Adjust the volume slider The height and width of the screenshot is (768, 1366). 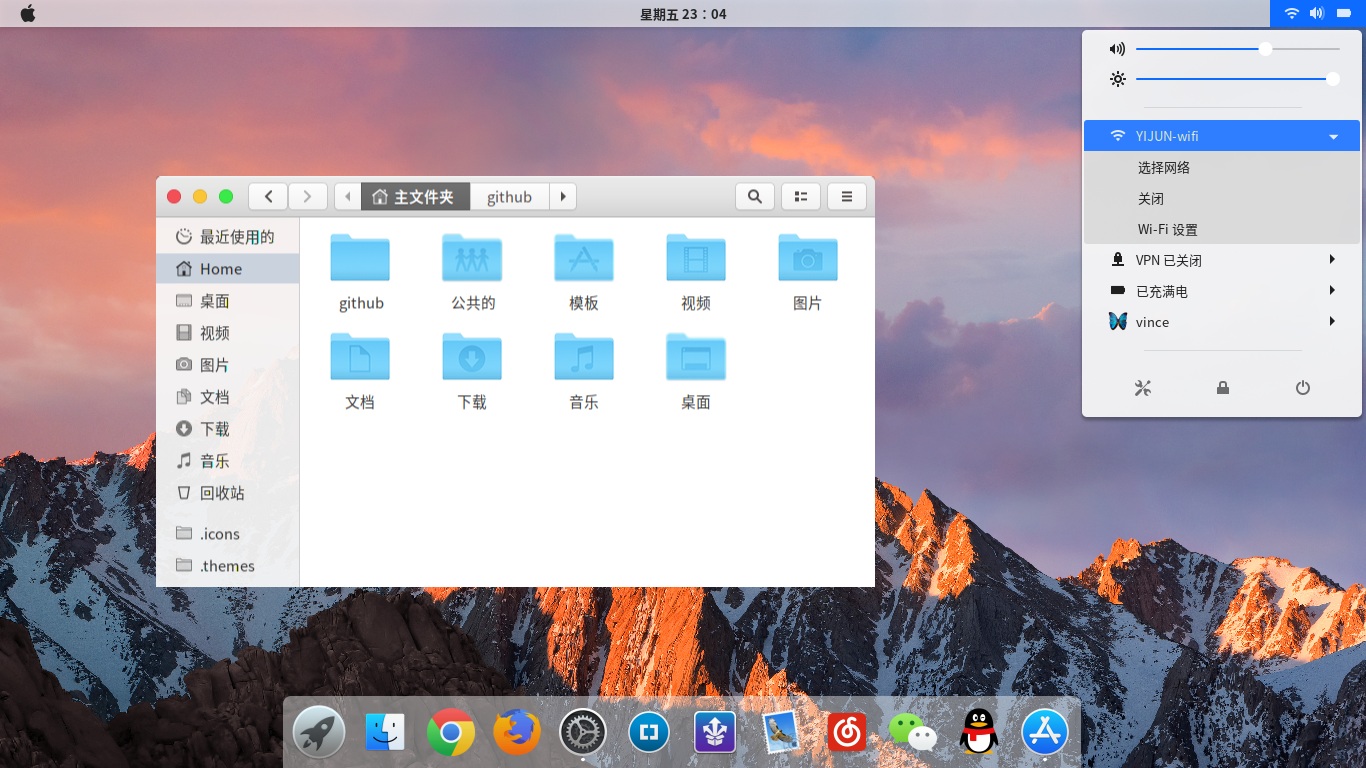[x=1238, y=48]
